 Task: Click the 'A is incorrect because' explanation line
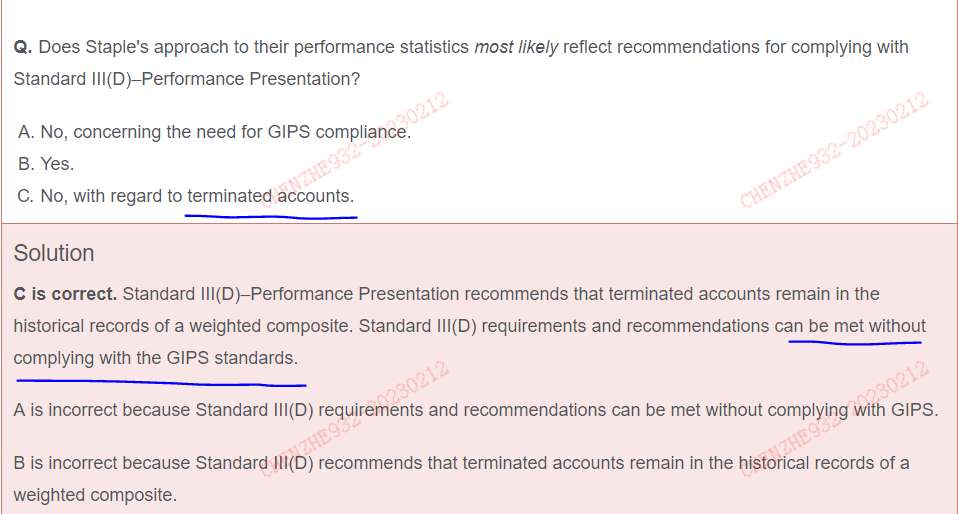[x=475, y=409]
